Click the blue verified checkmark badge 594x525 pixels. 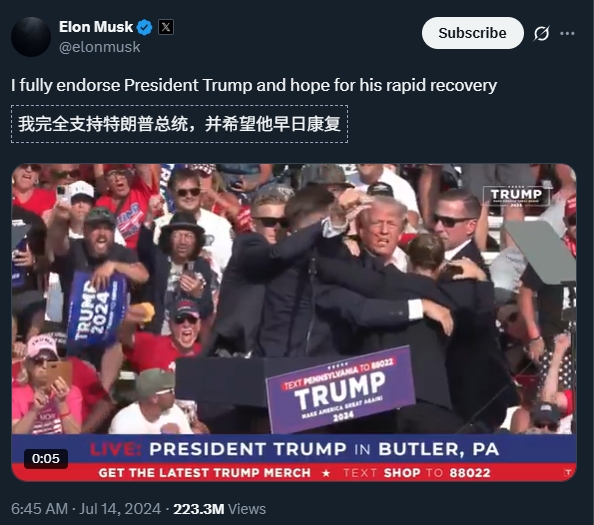click(144, 27)
